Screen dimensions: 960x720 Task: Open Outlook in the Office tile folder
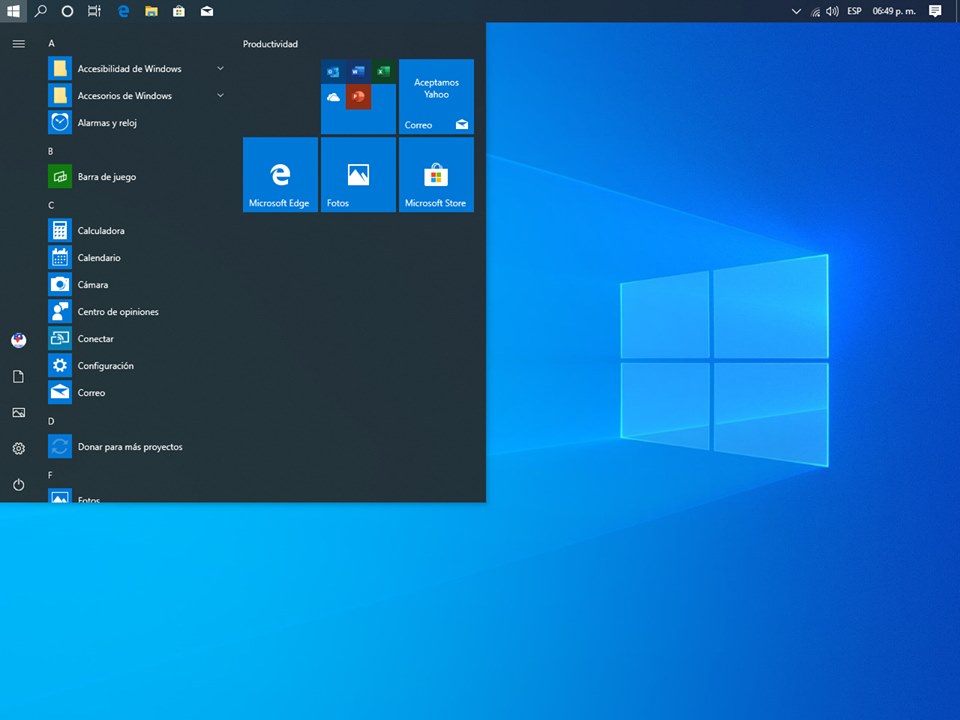pos(333,72)
